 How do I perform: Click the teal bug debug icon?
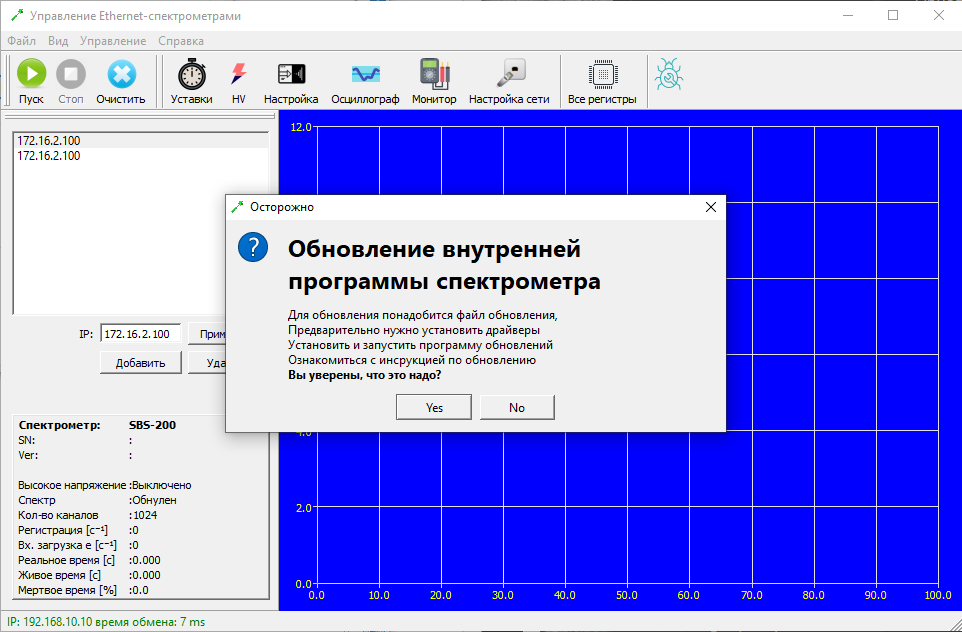pyautogui.click(x=668, y=74)
